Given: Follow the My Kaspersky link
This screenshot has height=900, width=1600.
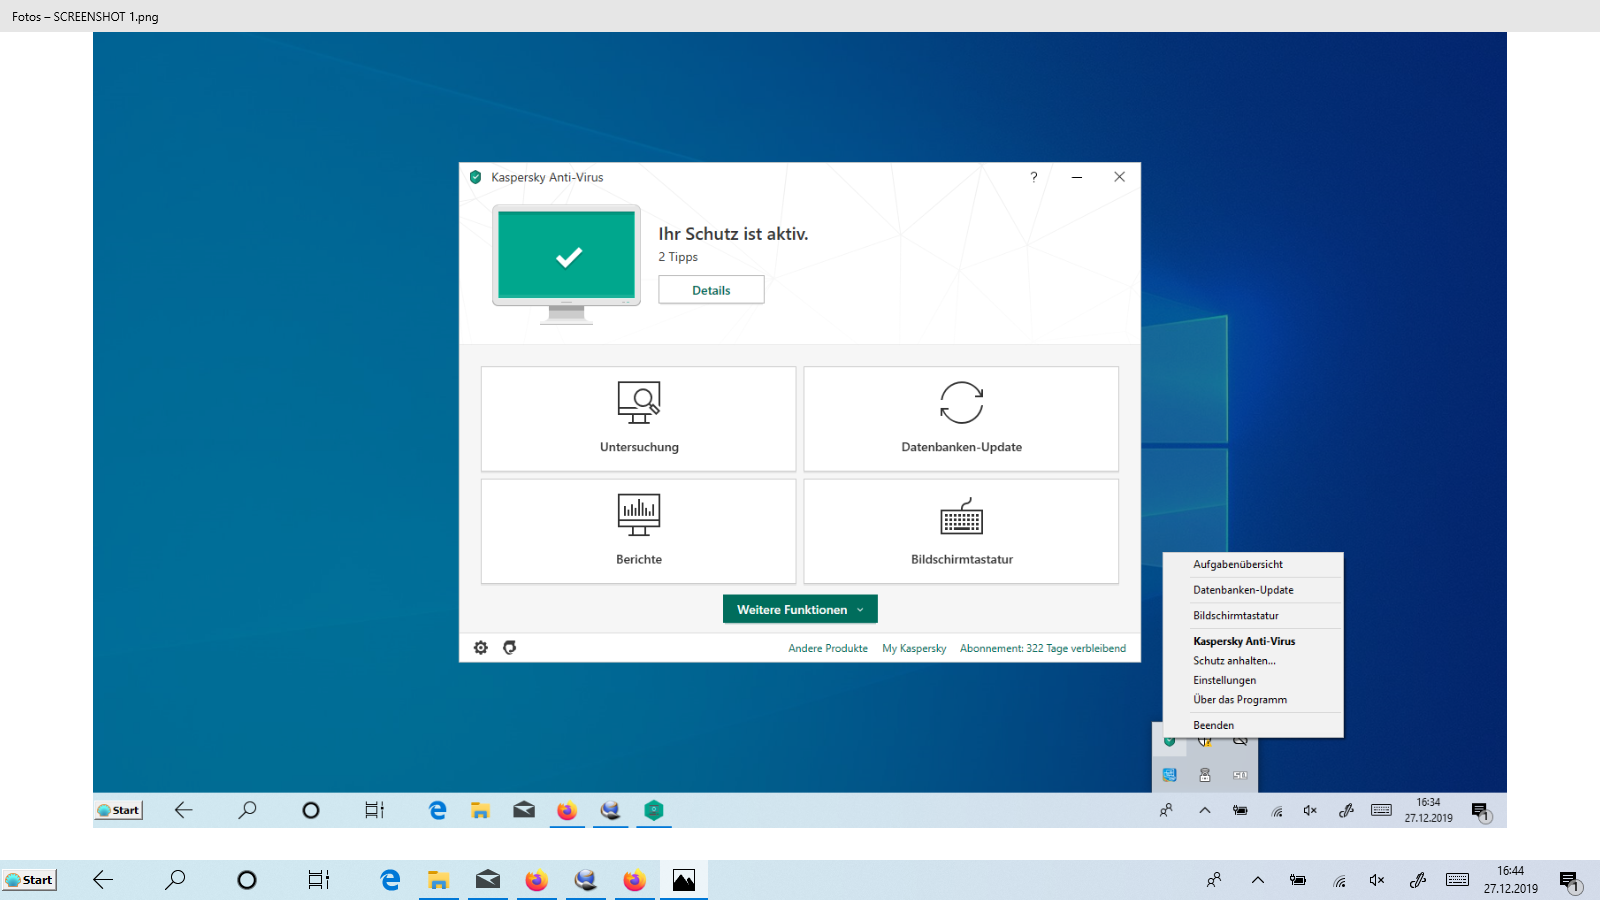Looking at the screenshot, I should [914, 648].
